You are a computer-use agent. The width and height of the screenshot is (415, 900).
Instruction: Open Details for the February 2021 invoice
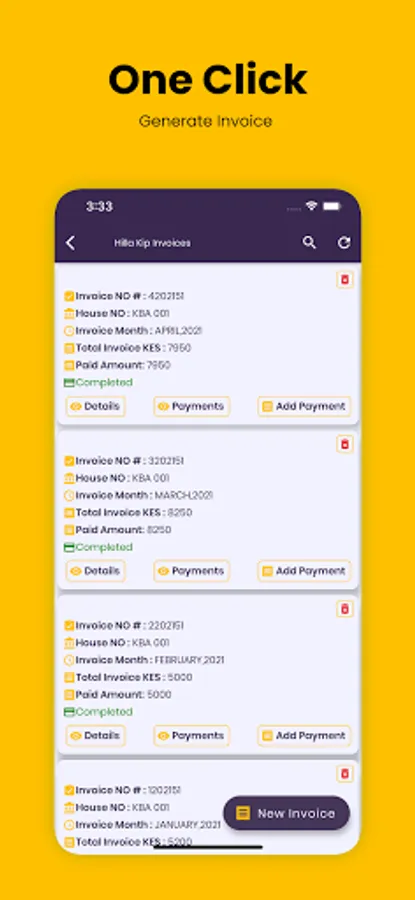pyautogui.click(x=95, y=736)
